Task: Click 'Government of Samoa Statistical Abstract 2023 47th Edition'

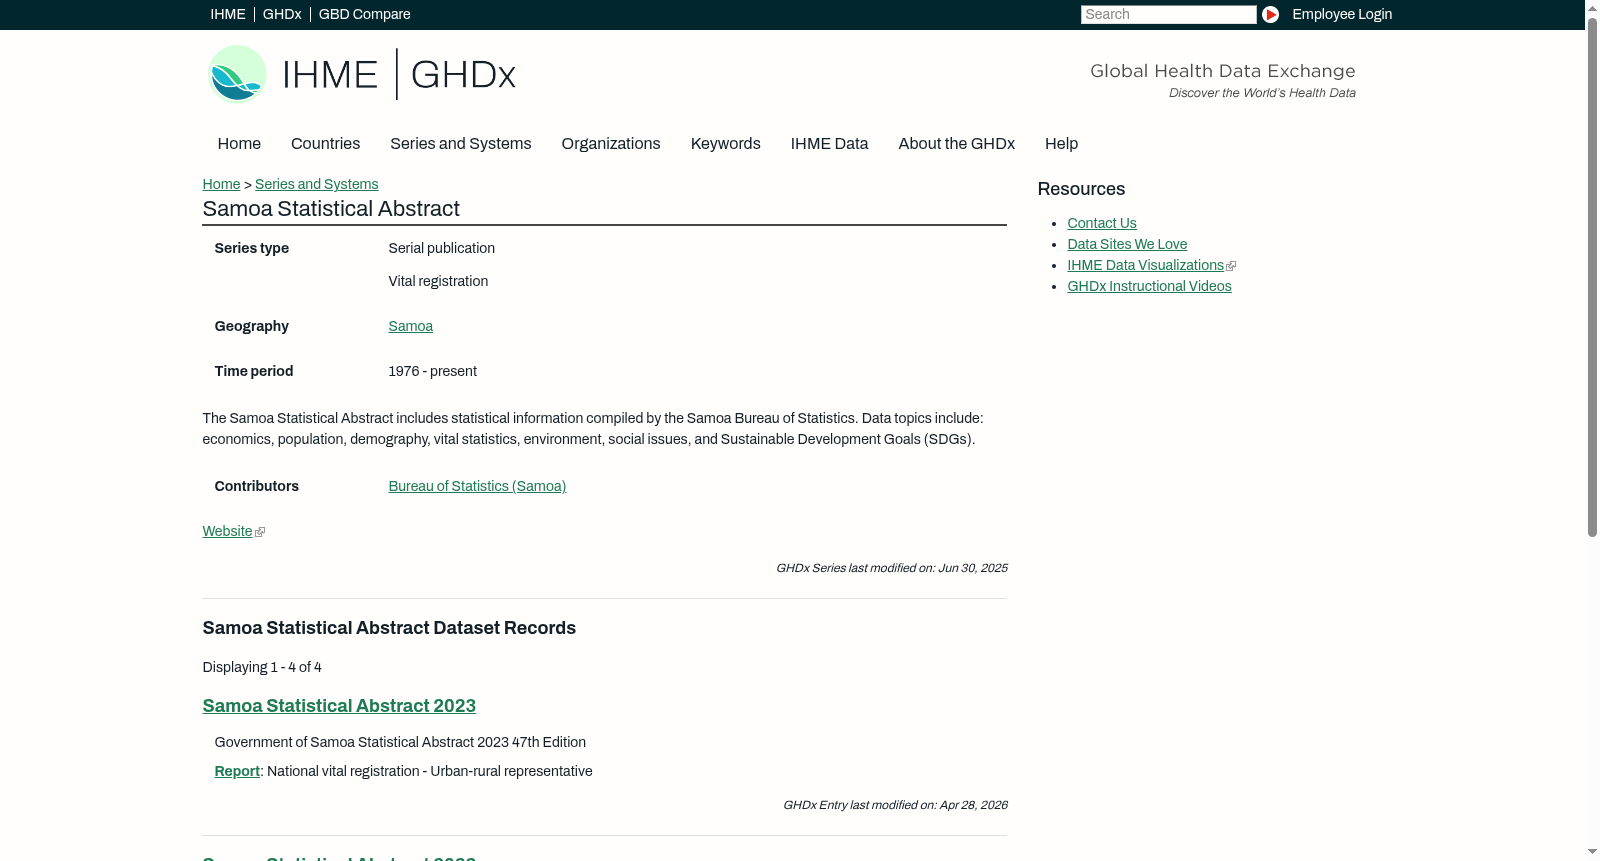Action: coord(400,742)
